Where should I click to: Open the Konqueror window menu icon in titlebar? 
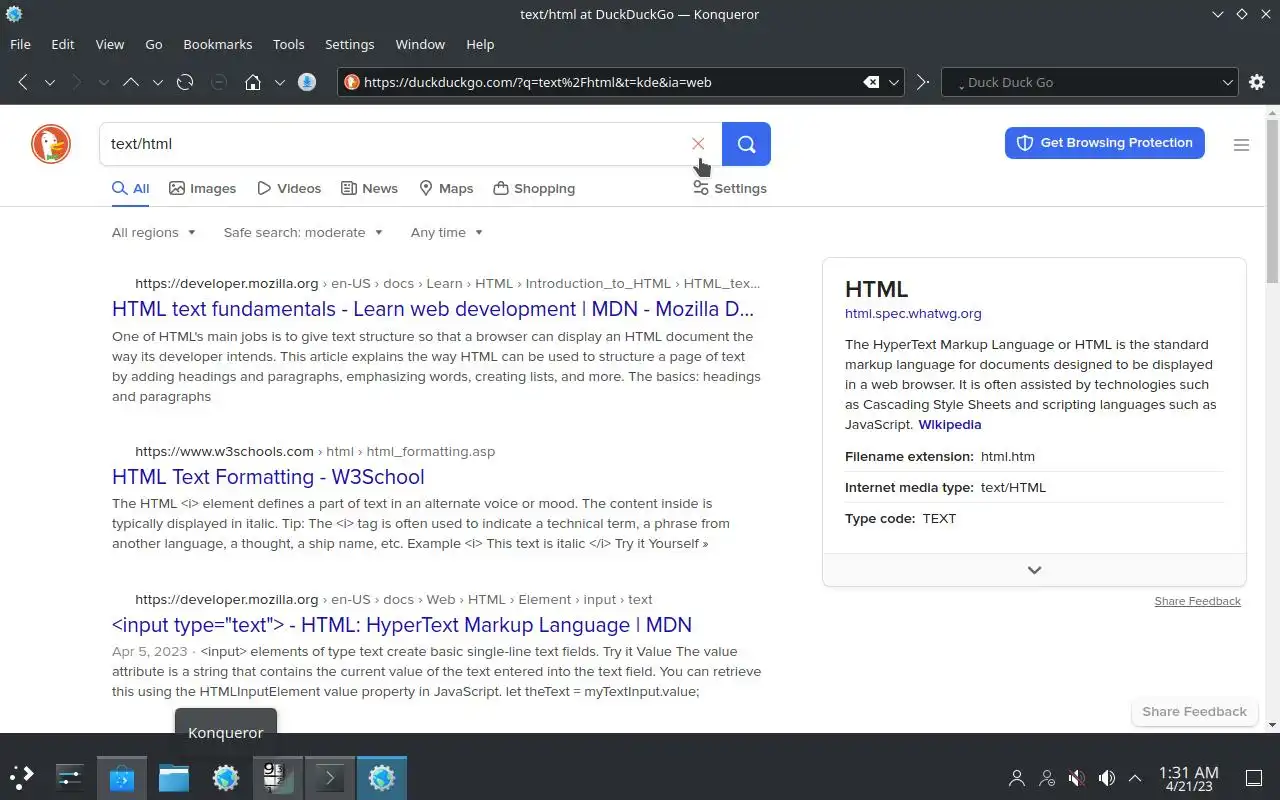point(14,14)
